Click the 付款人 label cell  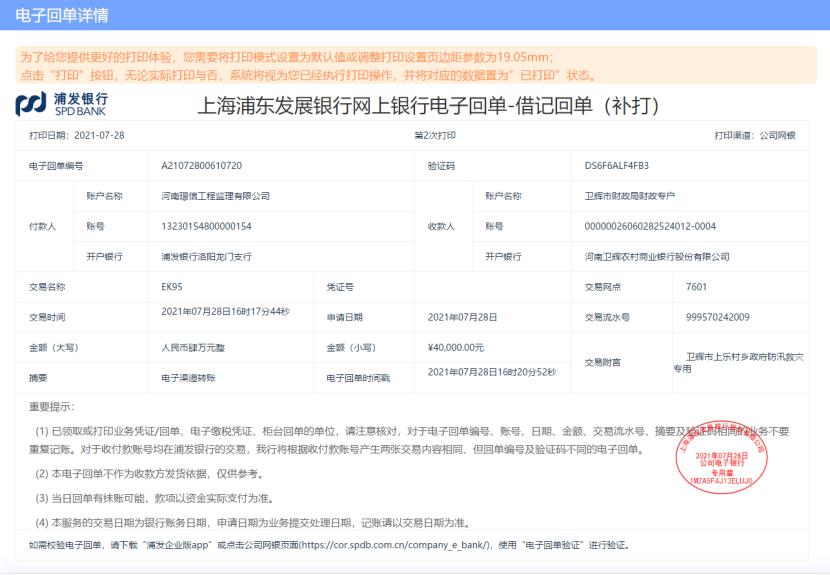(x=42, y=227)
